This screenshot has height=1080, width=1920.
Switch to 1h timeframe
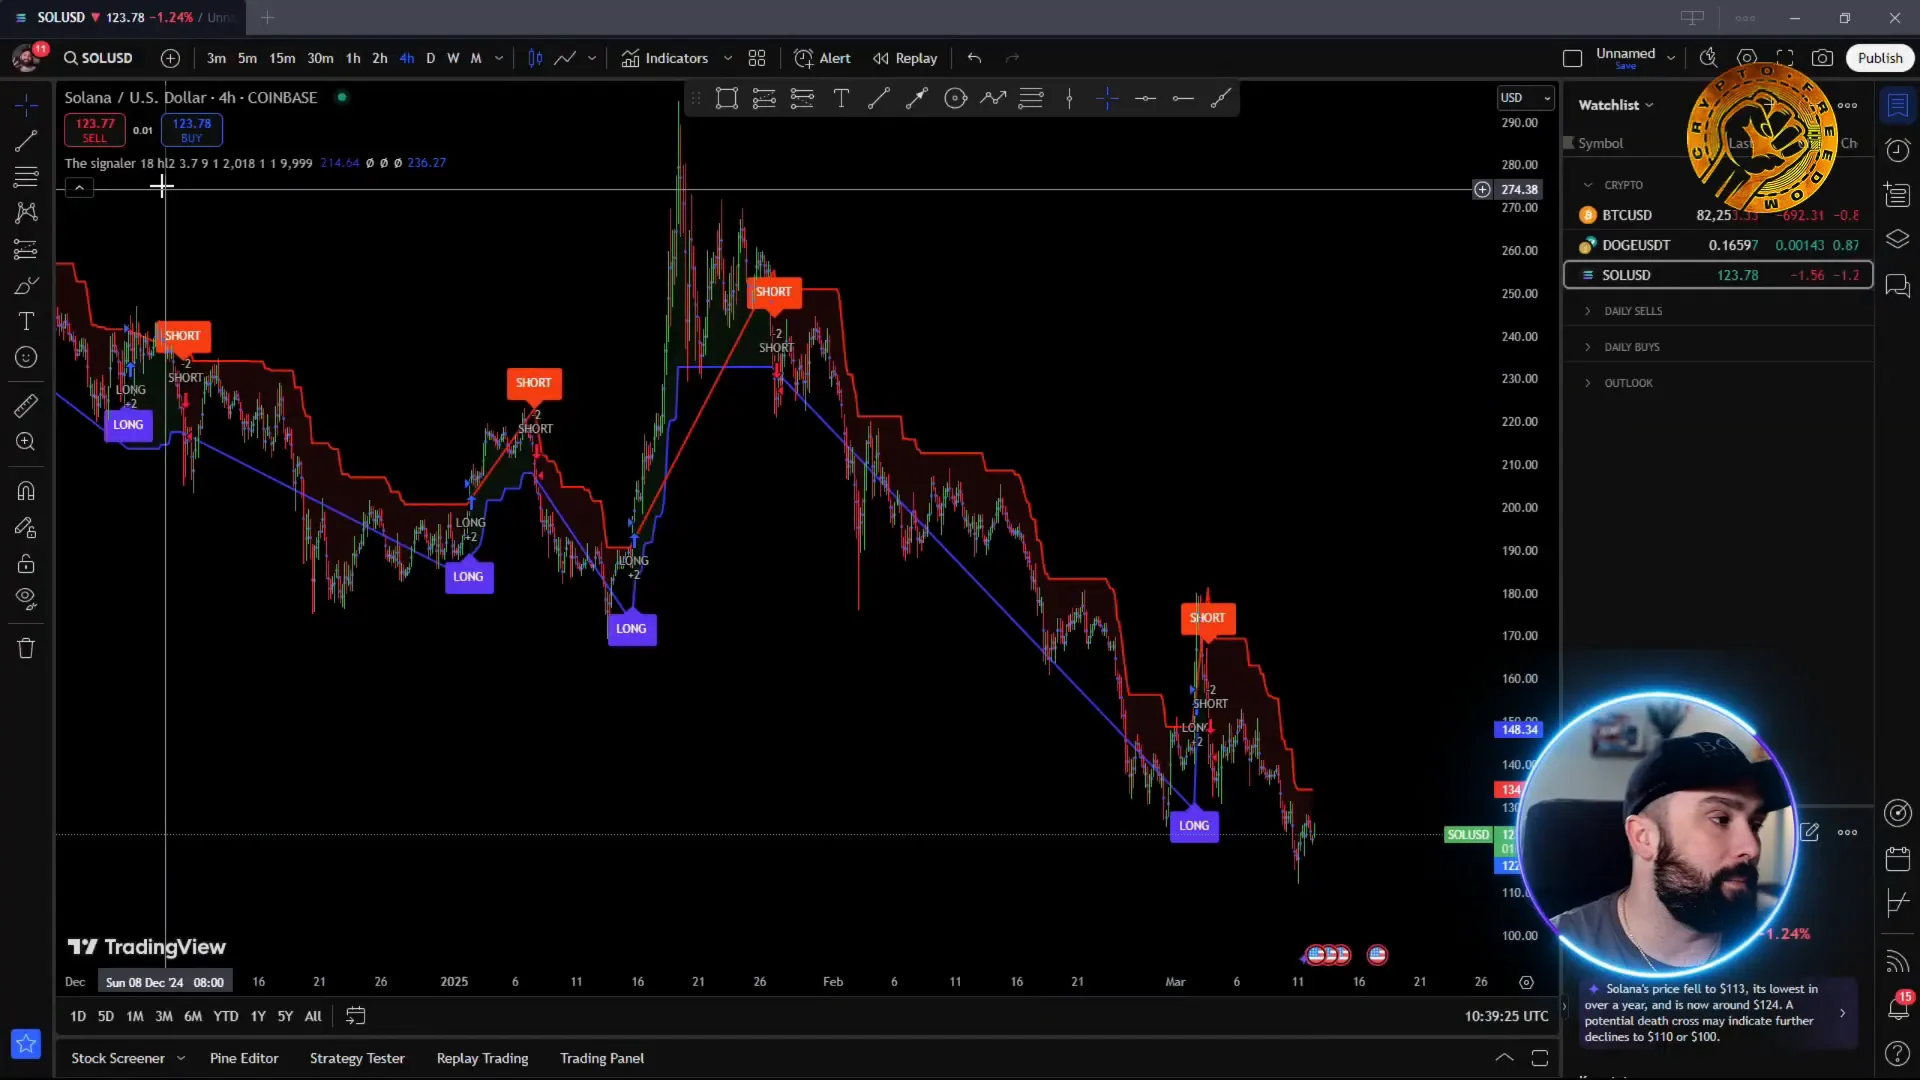[353, 58]
